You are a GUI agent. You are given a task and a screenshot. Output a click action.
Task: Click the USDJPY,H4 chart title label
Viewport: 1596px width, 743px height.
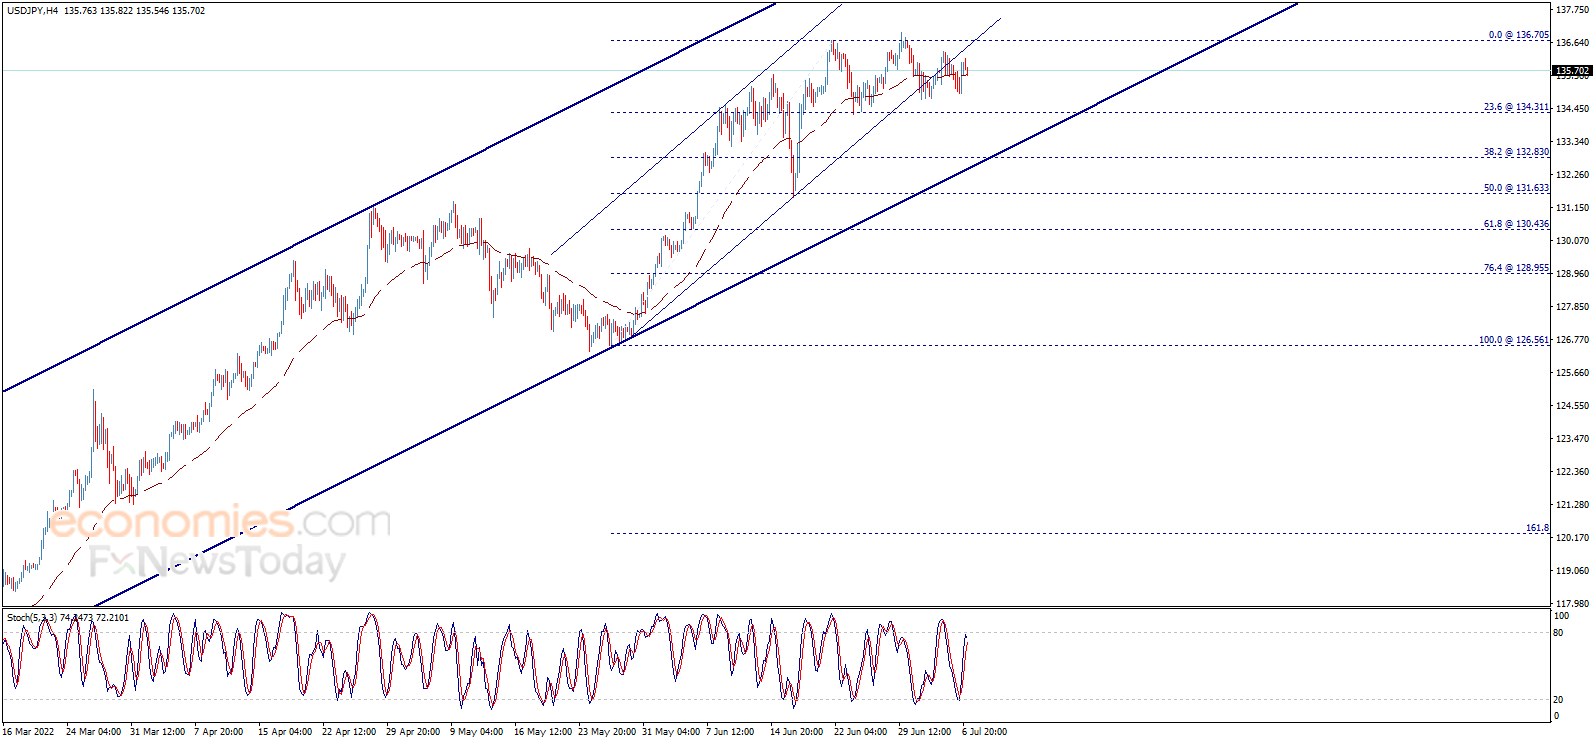point(33,11)
